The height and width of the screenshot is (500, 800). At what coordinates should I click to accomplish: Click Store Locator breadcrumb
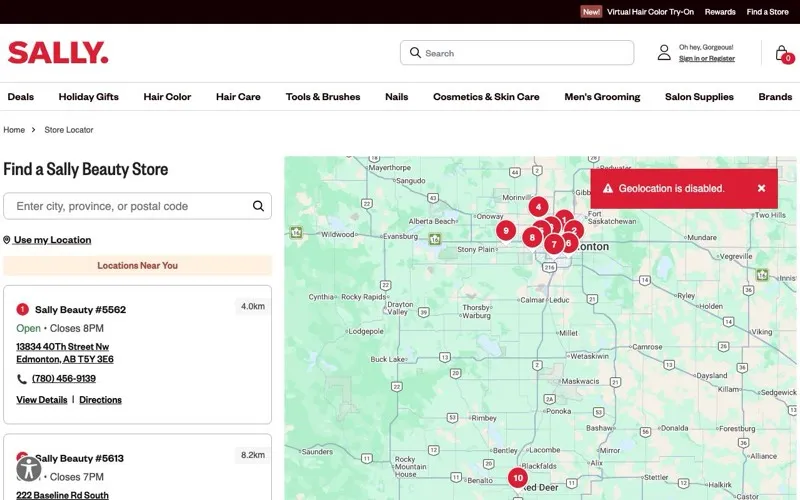[69, 130]
